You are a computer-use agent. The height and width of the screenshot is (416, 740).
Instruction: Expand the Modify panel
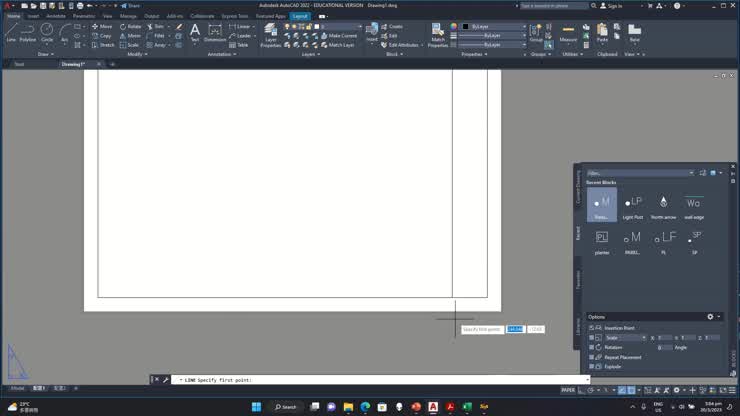point(137,54)
